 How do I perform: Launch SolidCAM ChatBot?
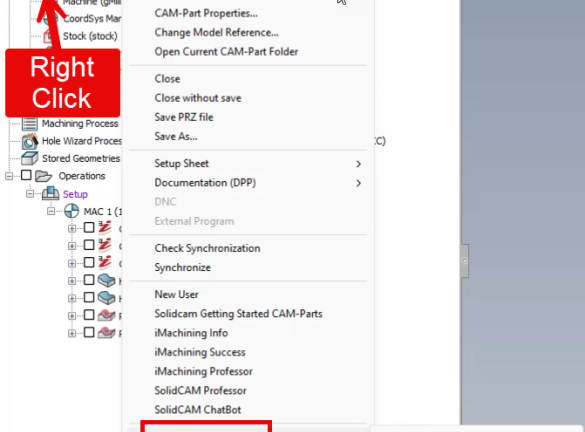point(198,410)
